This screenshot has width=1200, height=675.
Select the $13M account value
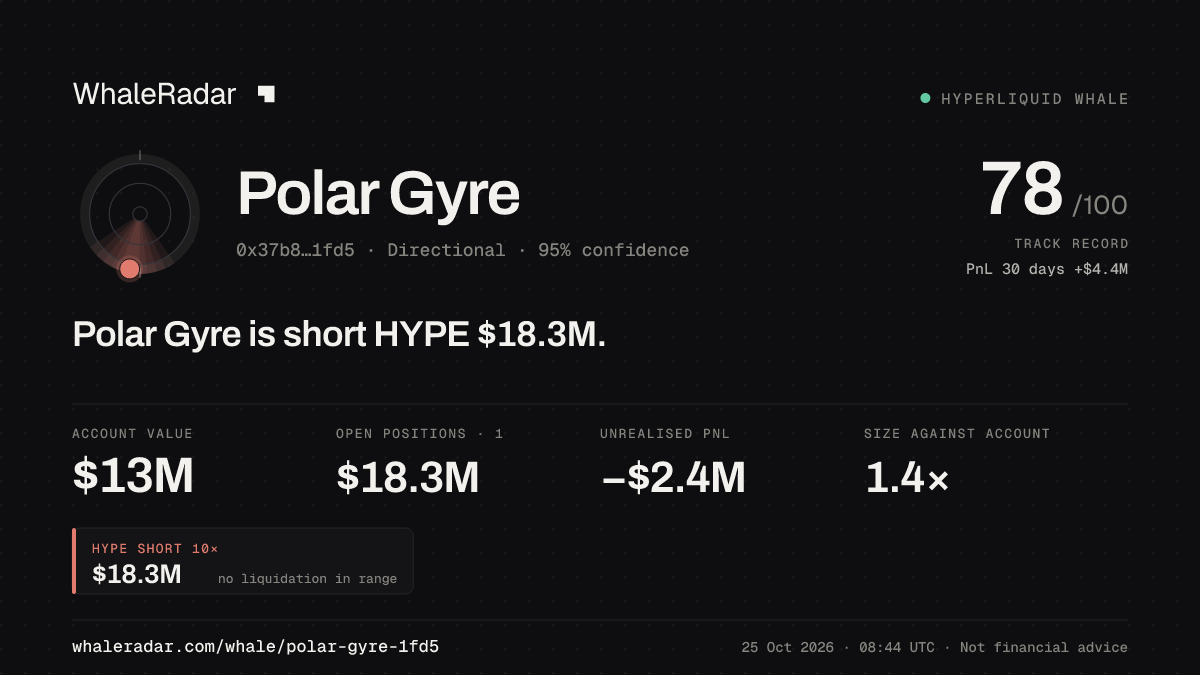[133, 476]
